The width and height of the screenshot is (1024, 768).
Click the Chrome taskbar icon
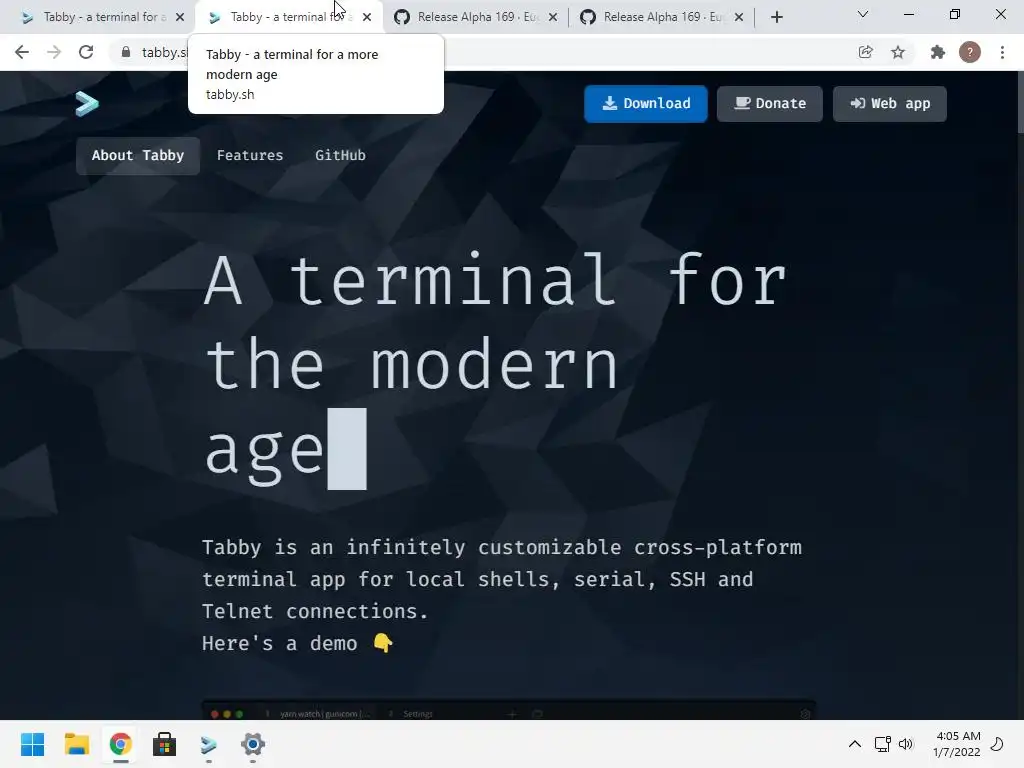120,744
